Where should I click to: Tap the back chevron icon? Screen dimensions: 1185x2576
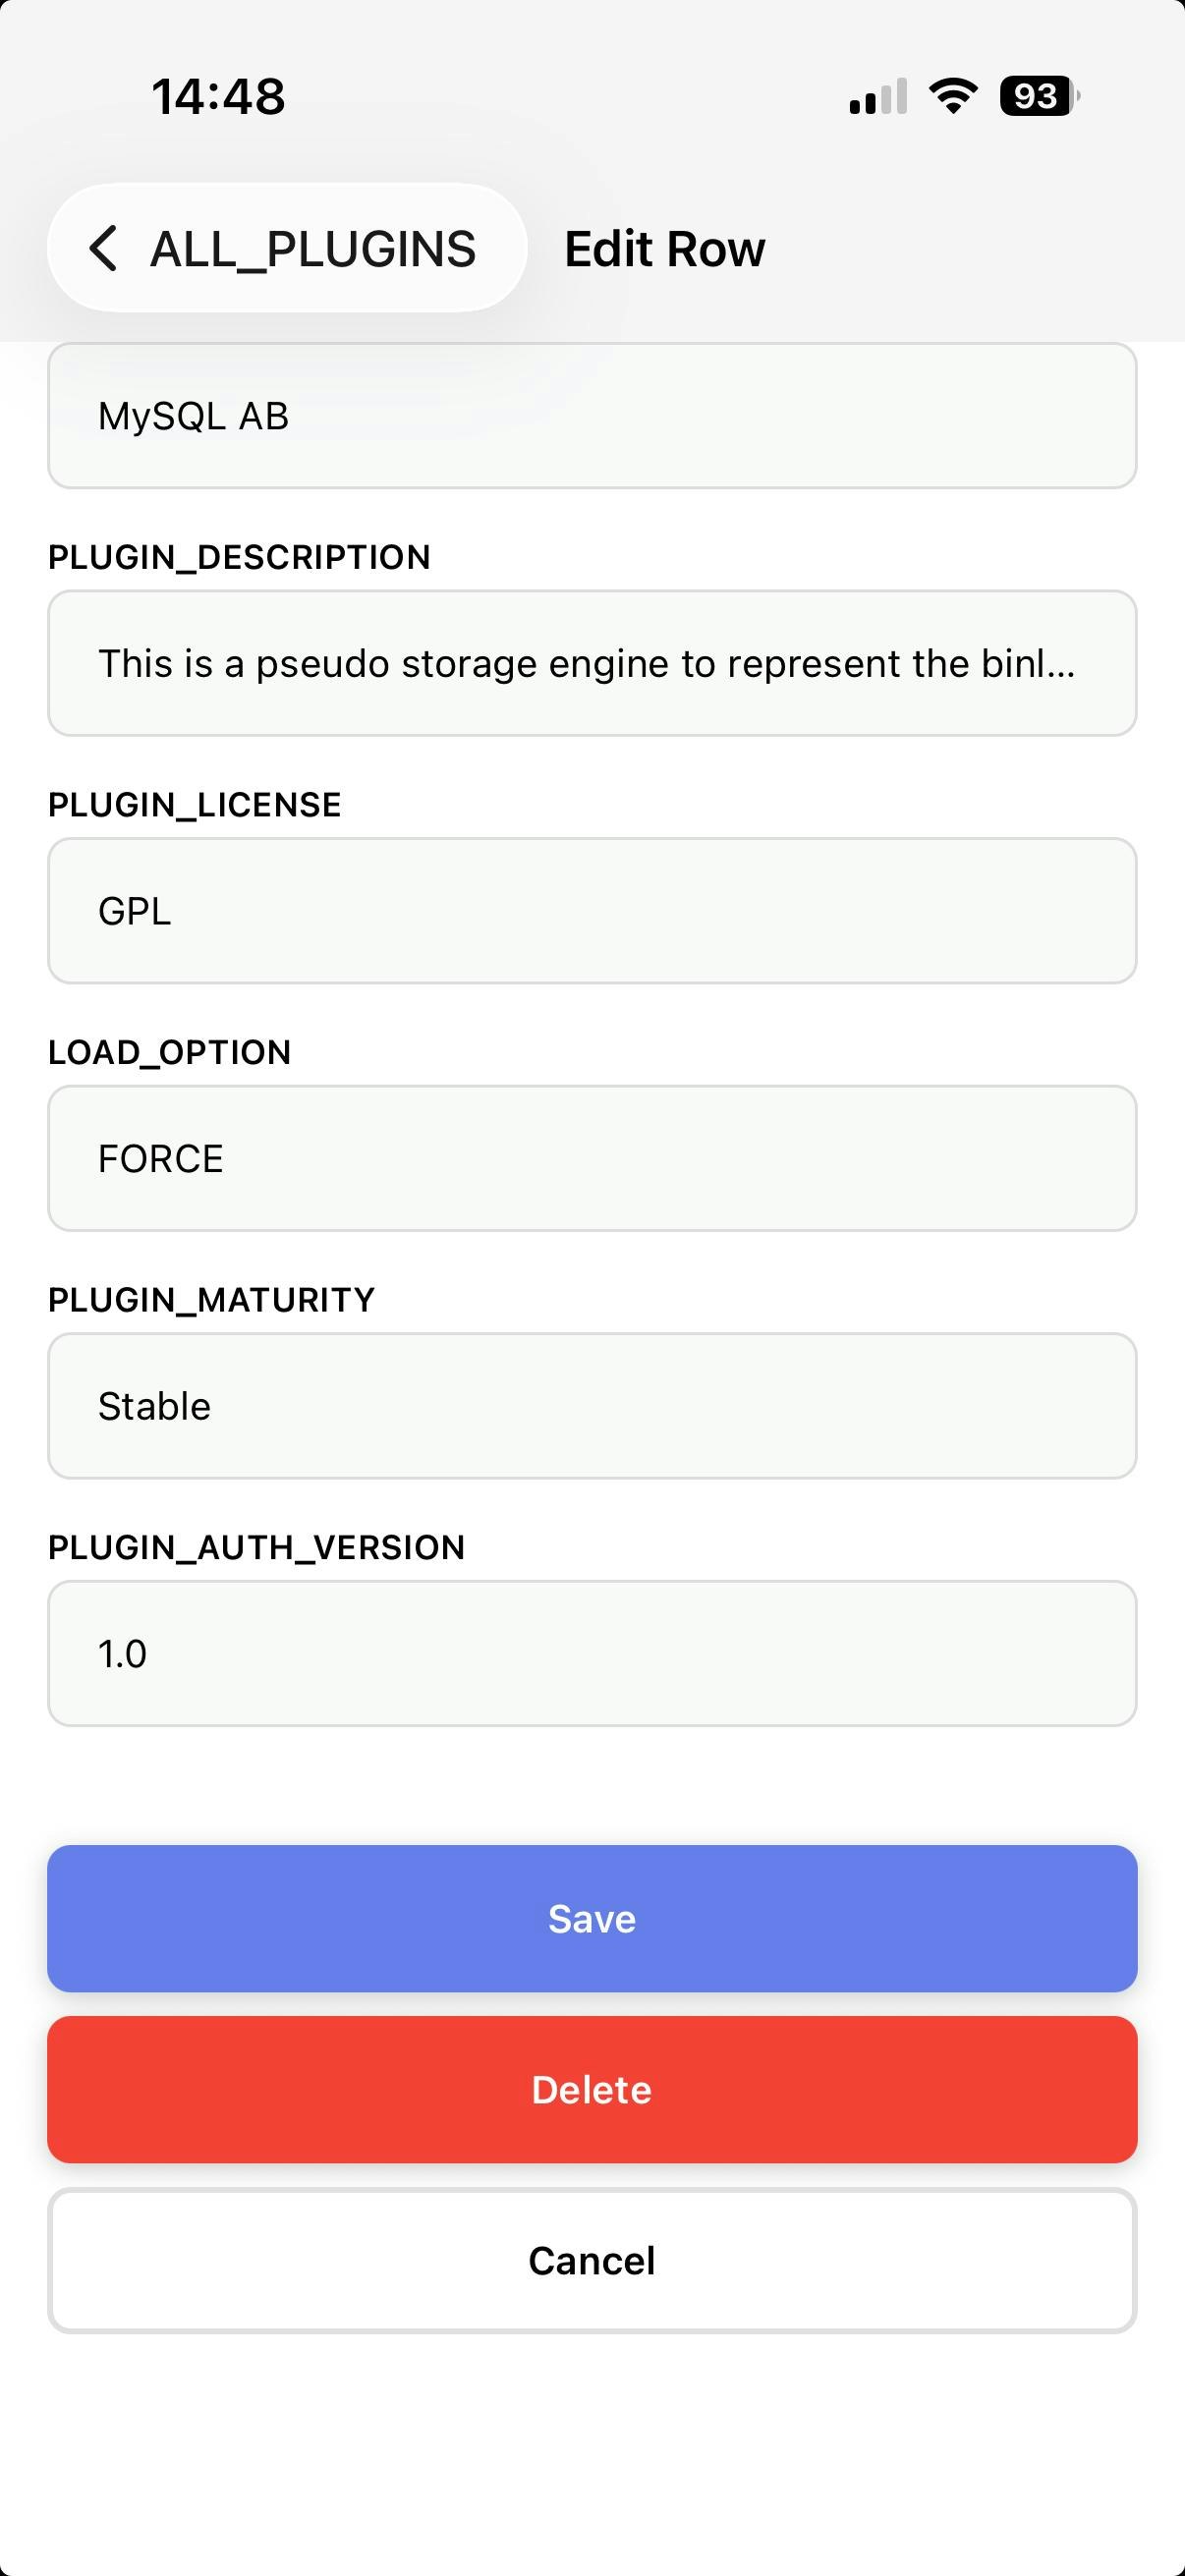103,248
